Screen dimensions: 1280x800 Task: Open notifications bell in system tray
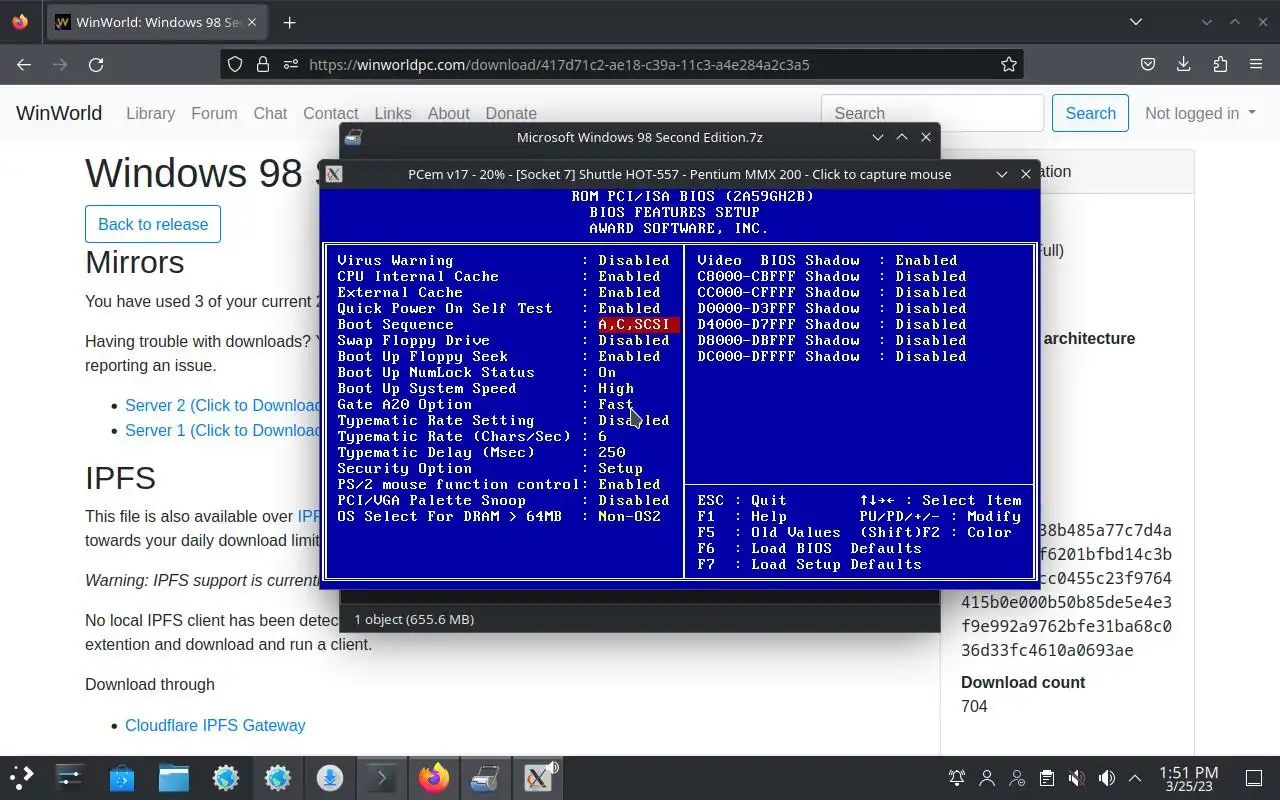coord(957,778)
